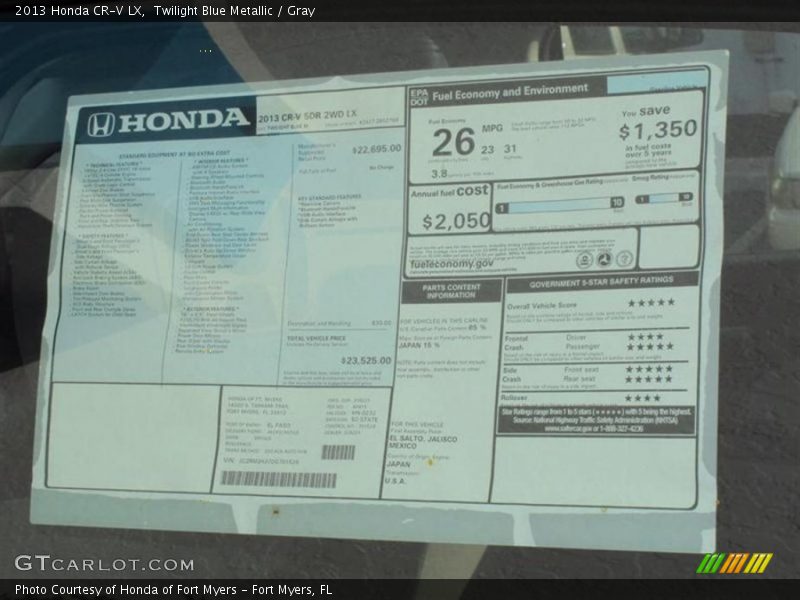
Task: Click the long VIN barcode at bottom
Action: (278, 479)
